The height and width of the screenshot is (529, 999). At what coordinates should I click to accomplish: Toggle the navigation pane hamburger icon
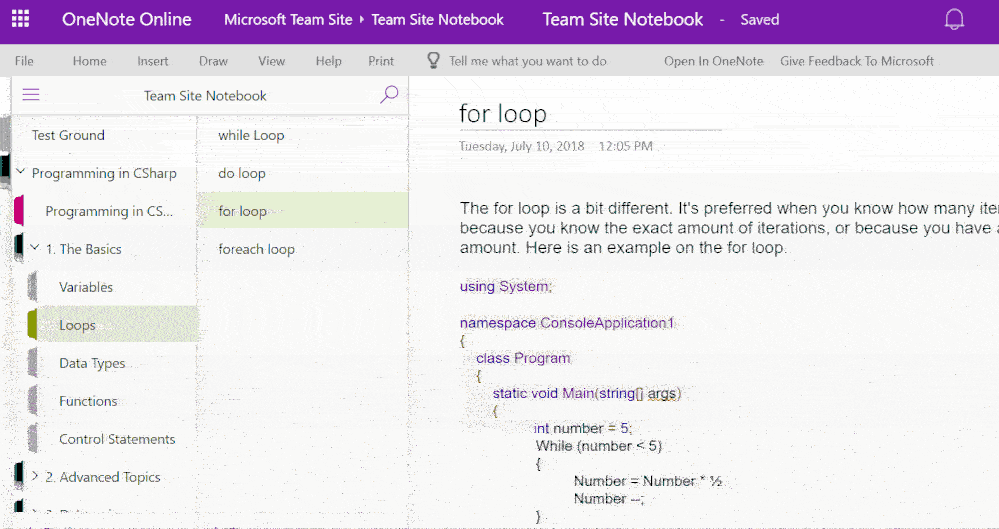(31, 95)
